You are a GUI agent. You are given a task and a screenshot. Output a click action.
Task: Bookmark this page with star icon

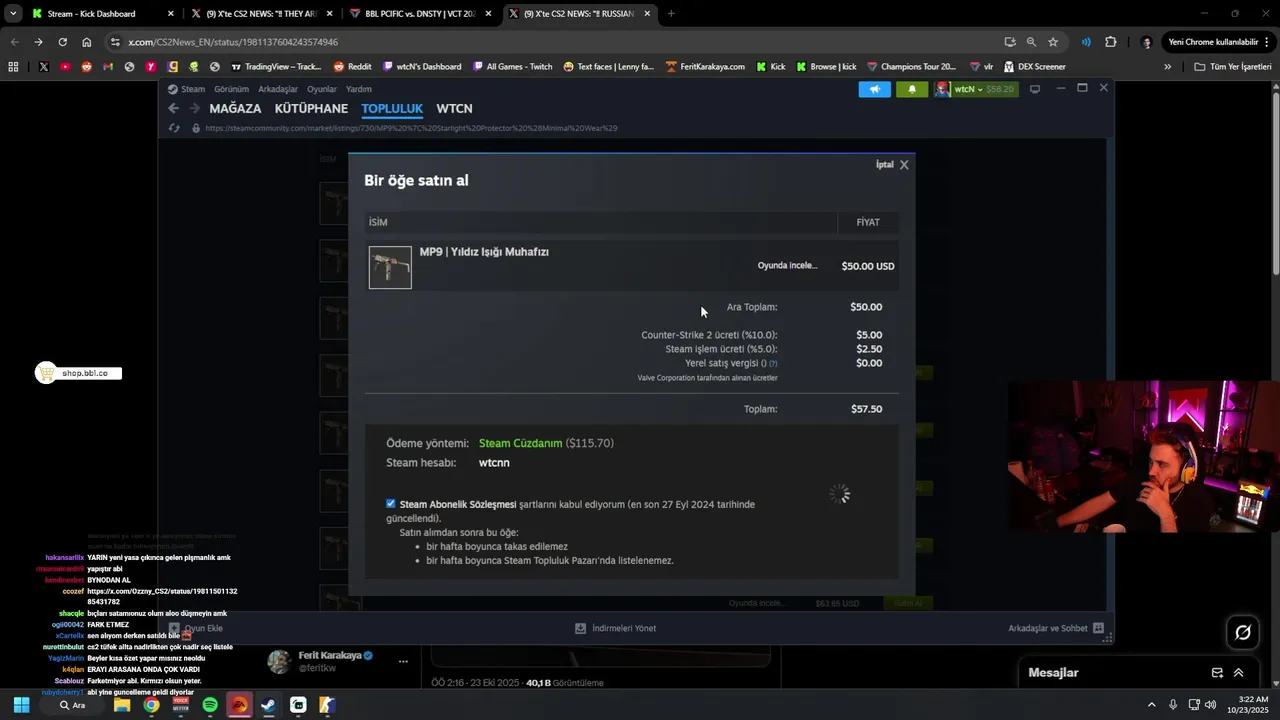click(1053, 42)
